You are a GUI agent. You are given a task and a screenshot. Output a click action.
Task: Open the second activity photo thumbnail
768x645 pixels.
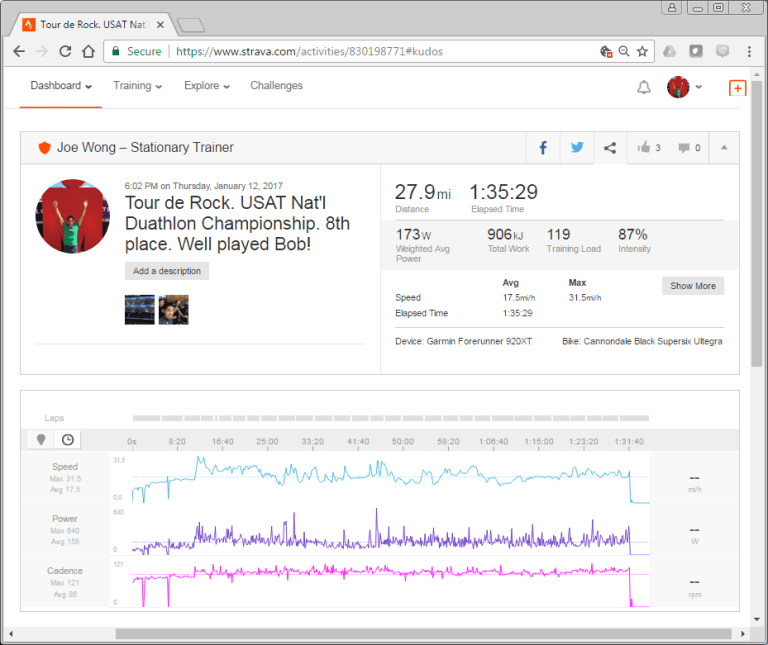click(x=173, y=310)
